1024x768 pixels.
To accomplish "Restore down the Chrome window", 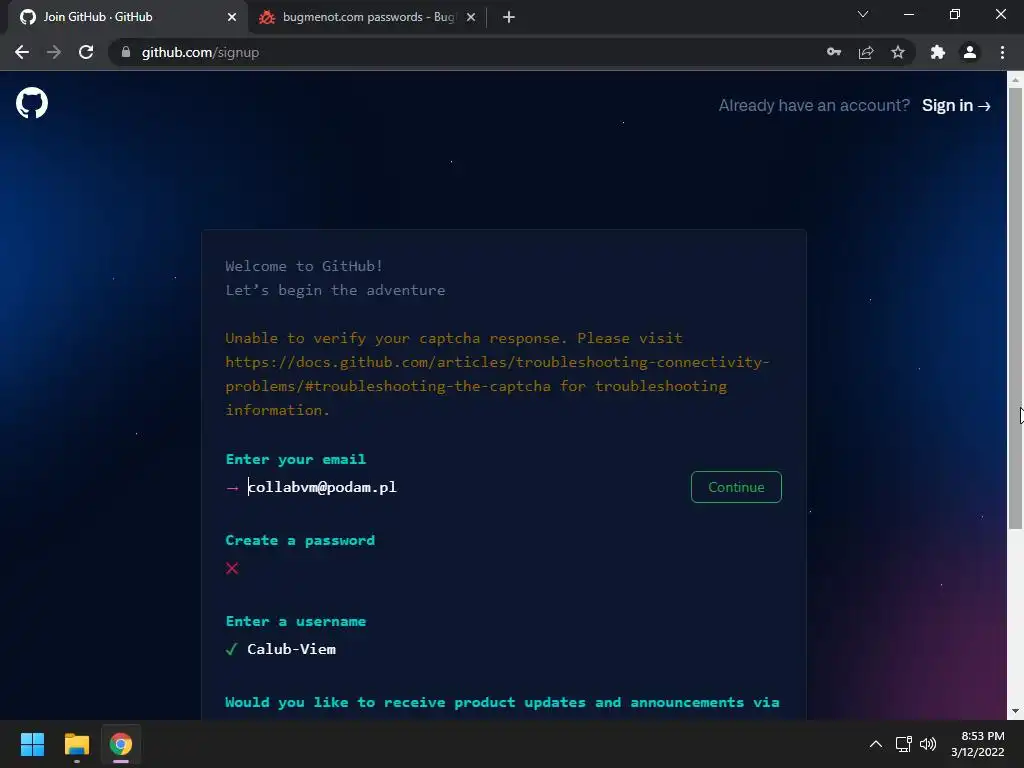I will [x=955, y=14].
